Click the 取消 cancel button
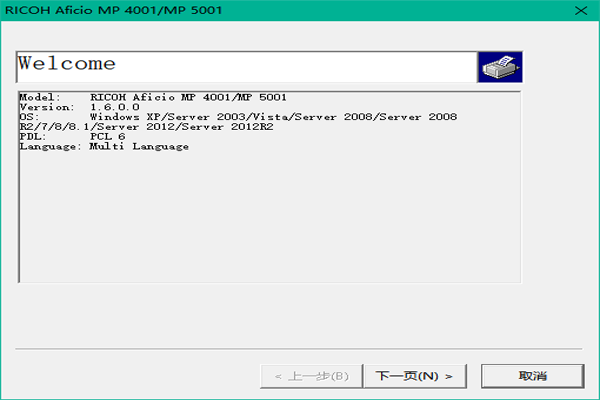 [x=533, y=376]
